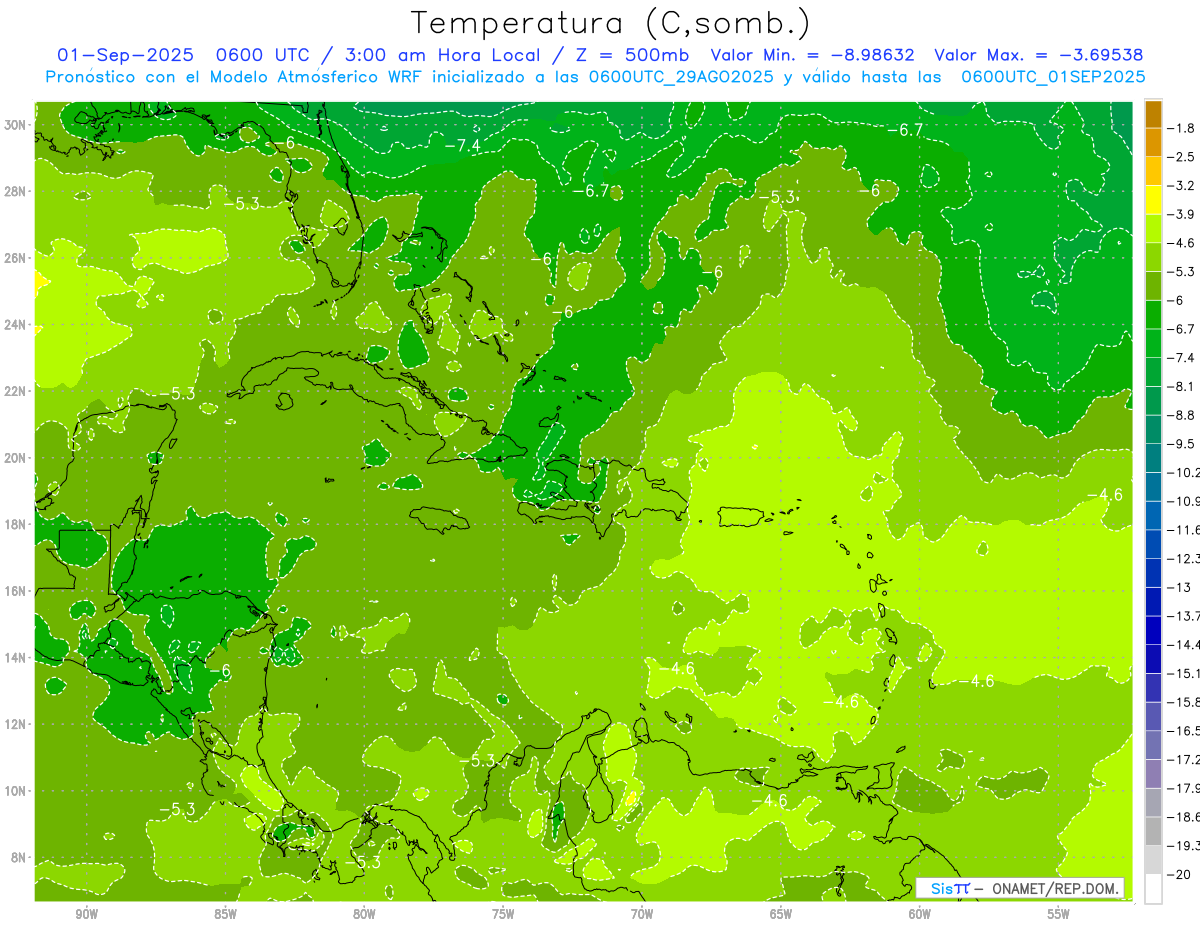This screenshot has width=1200, height=927.
Task: Click the '70W' longitude axis label
Action: tap(642, 914)
